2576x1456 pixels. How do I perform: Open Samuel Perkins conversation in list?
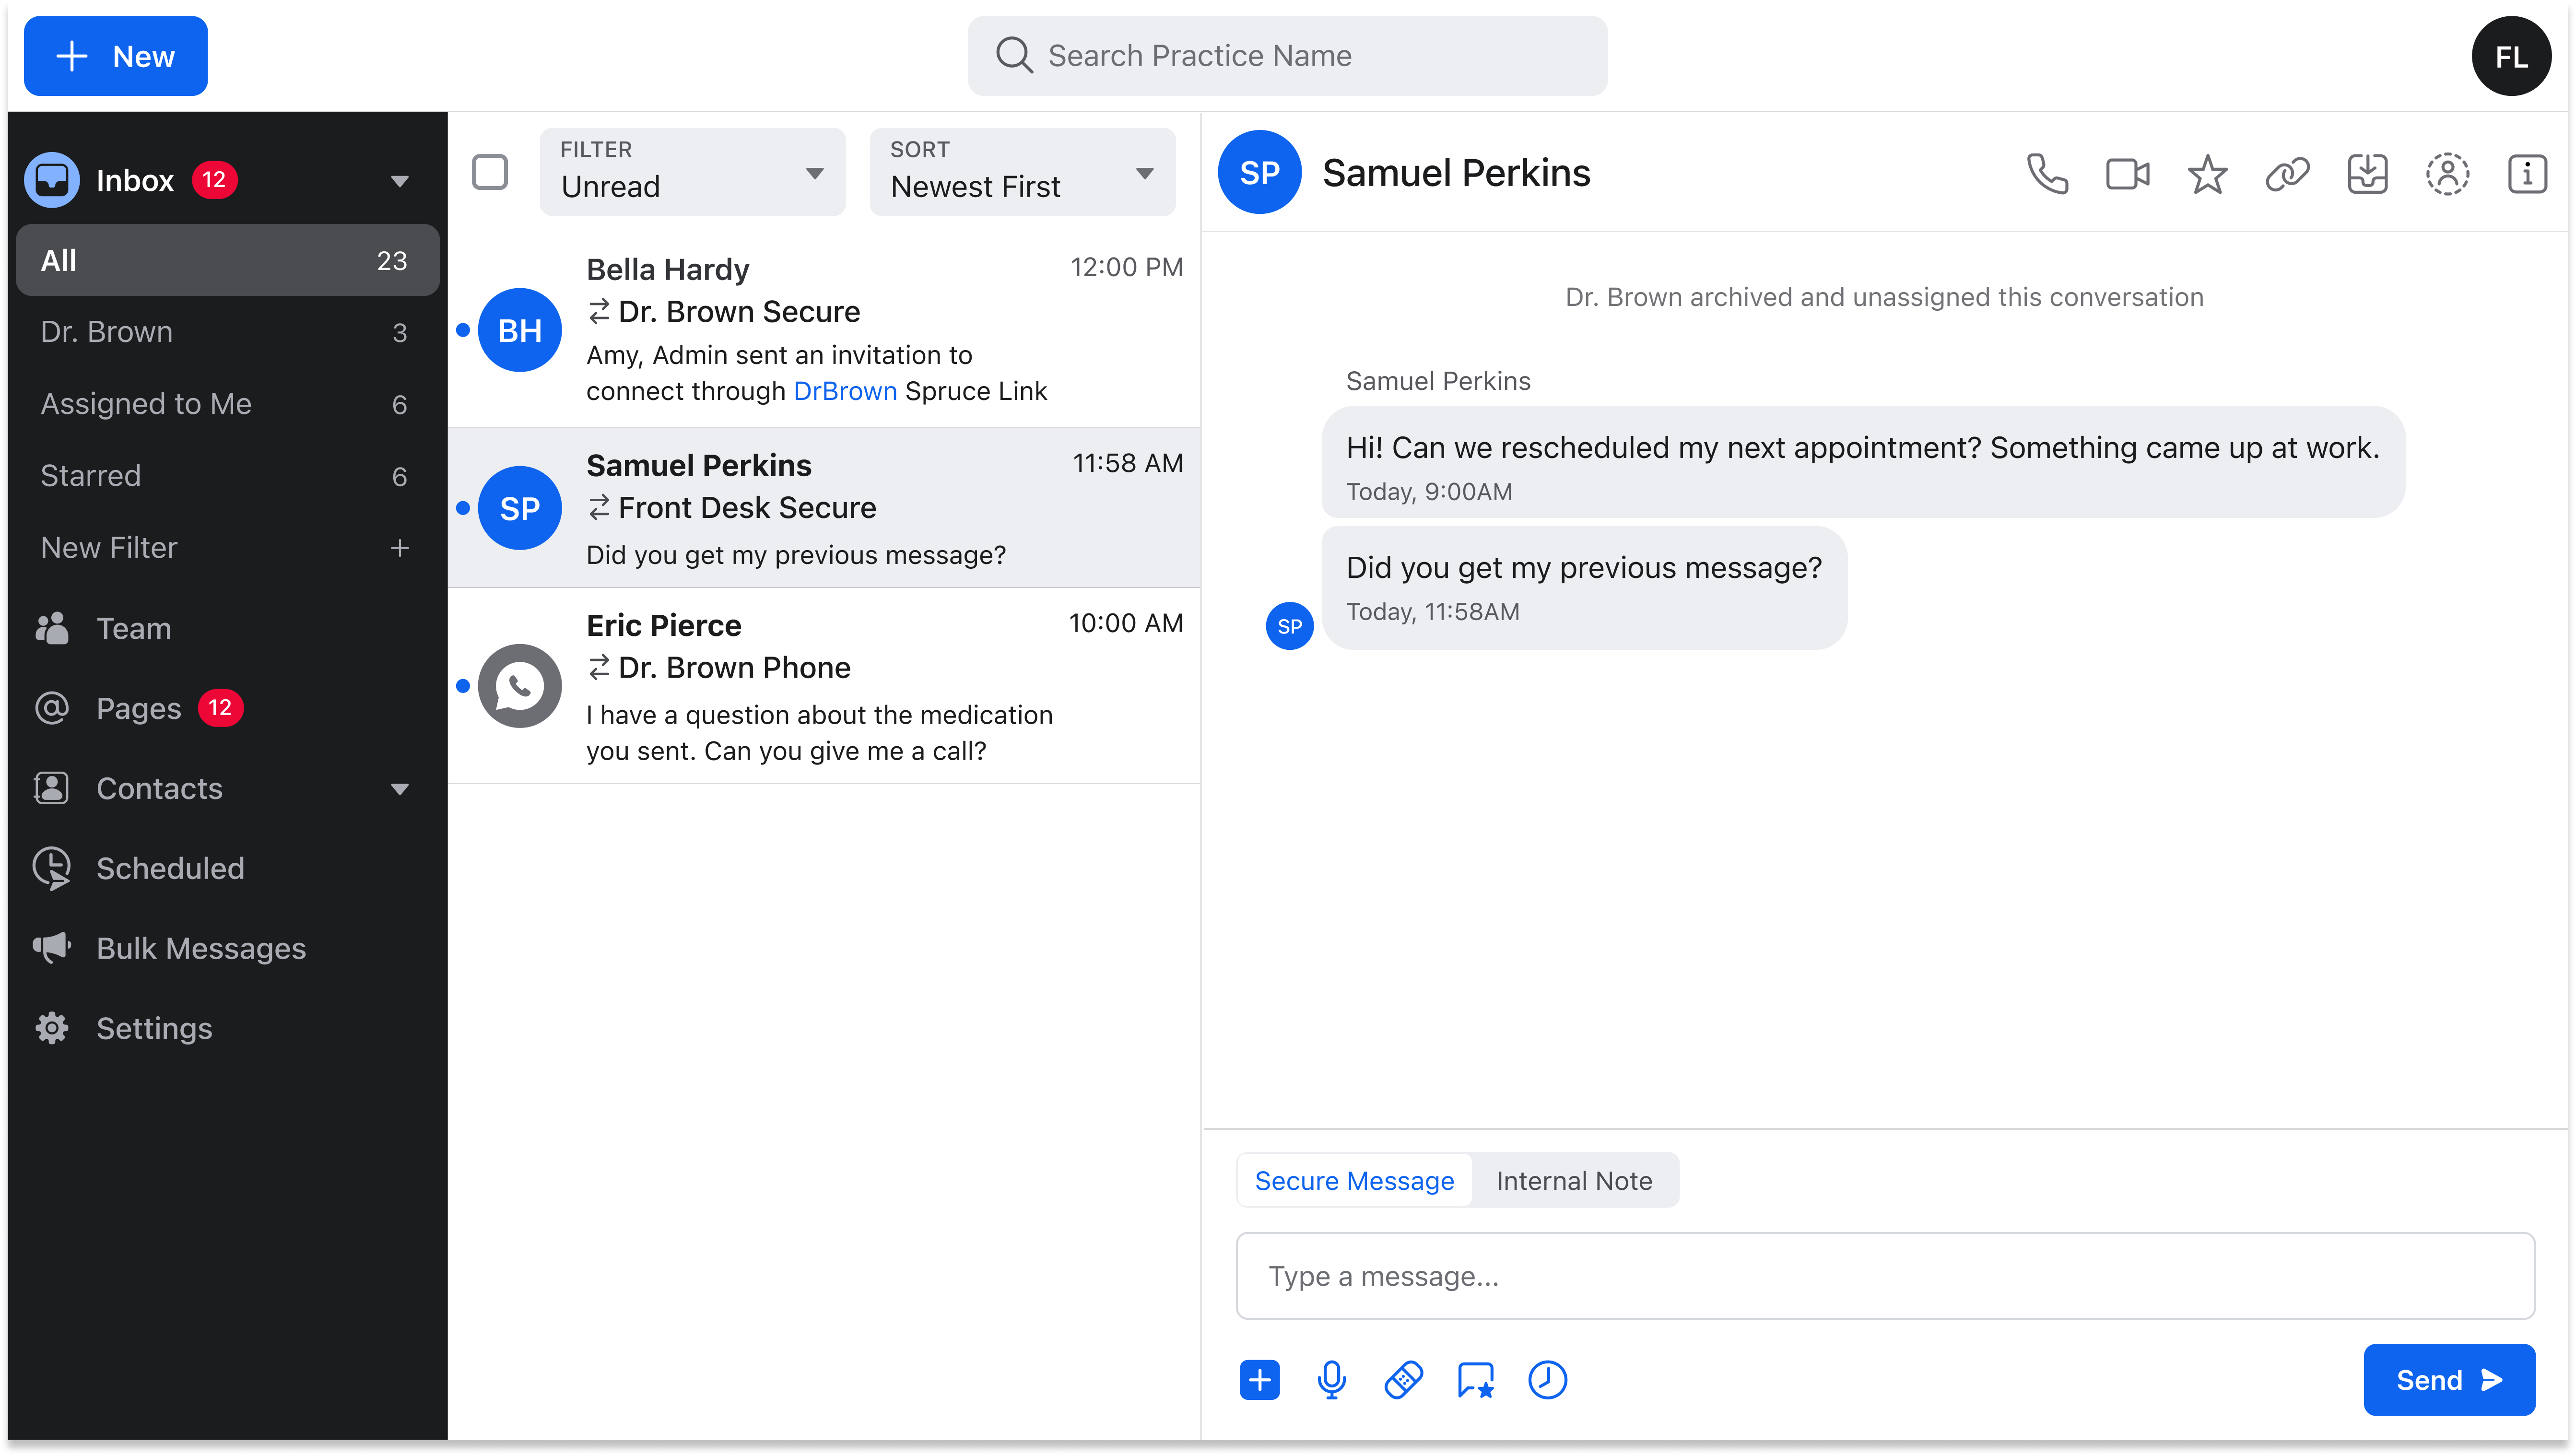click(x=824, y=508)
